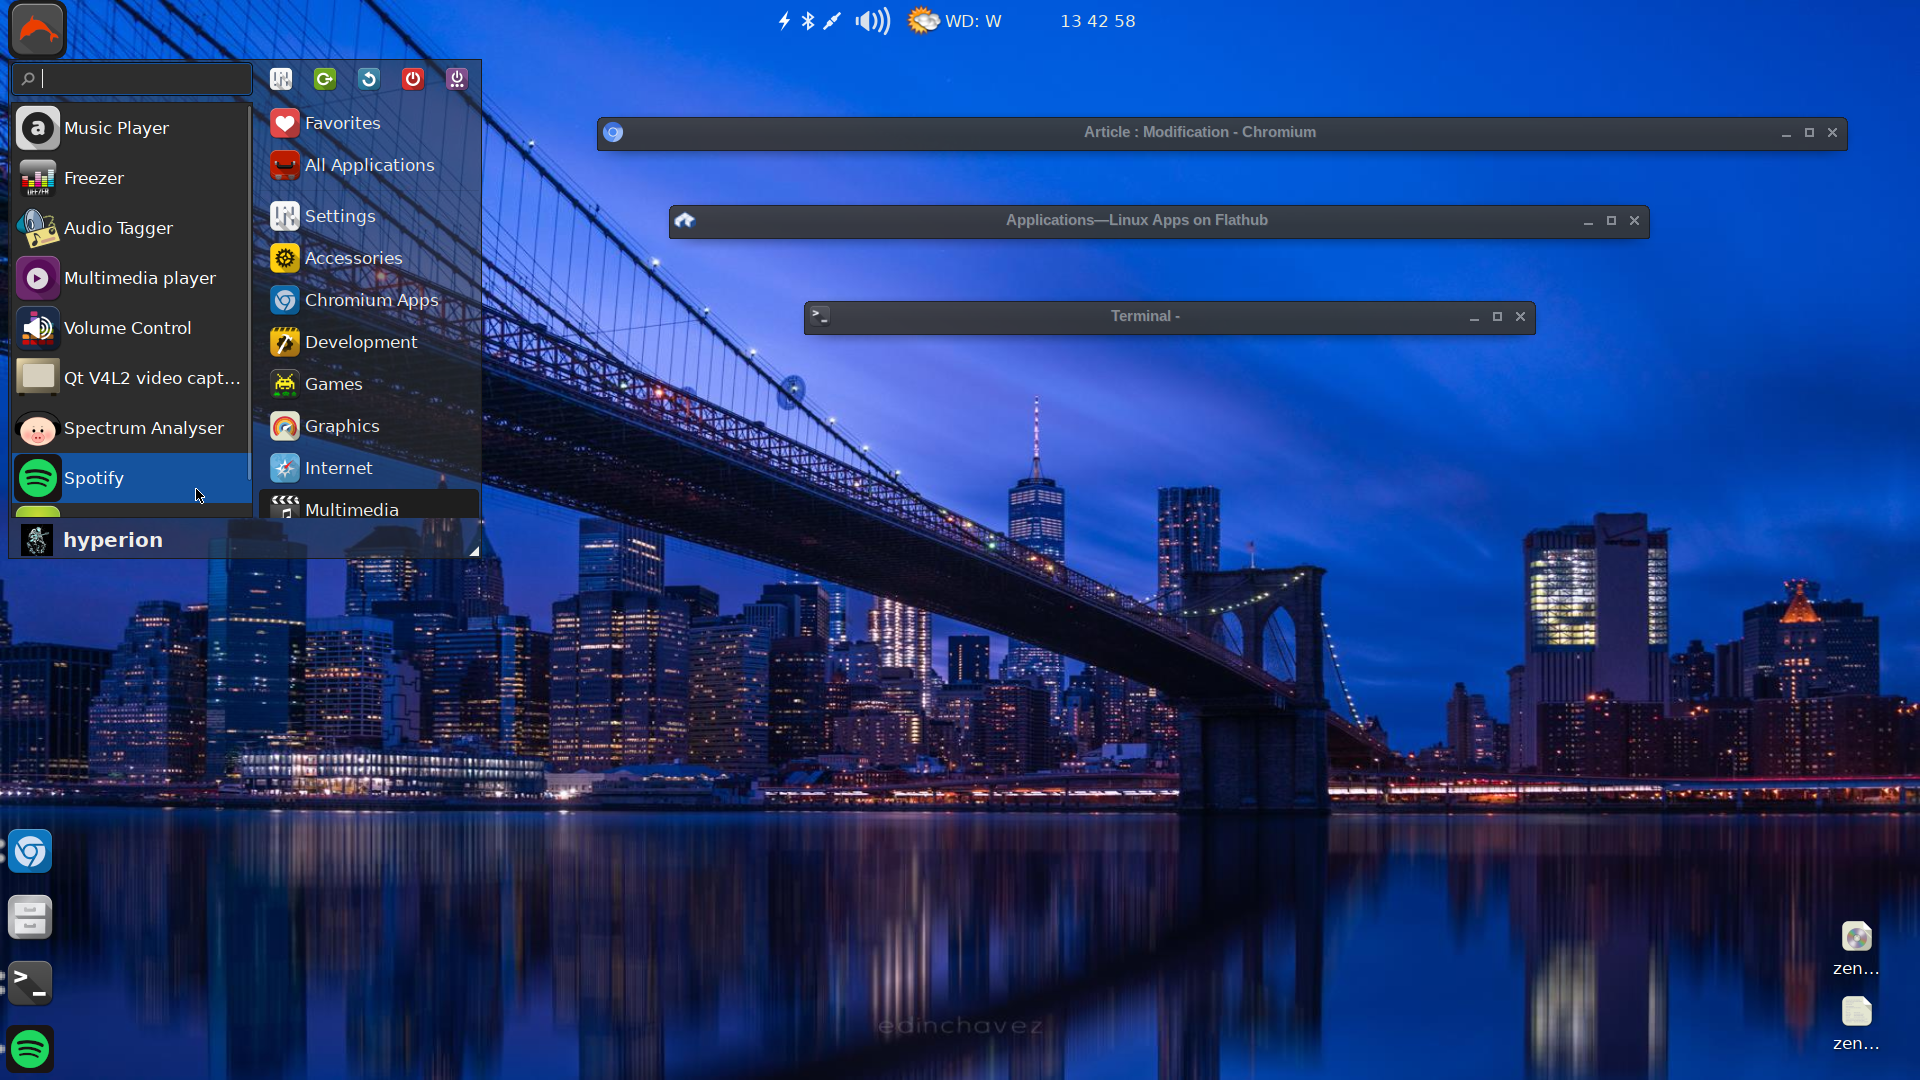Launch the Spectrum Analyser application
This screenshot has height=1080, width=1920.
click(x=144, y=428)
